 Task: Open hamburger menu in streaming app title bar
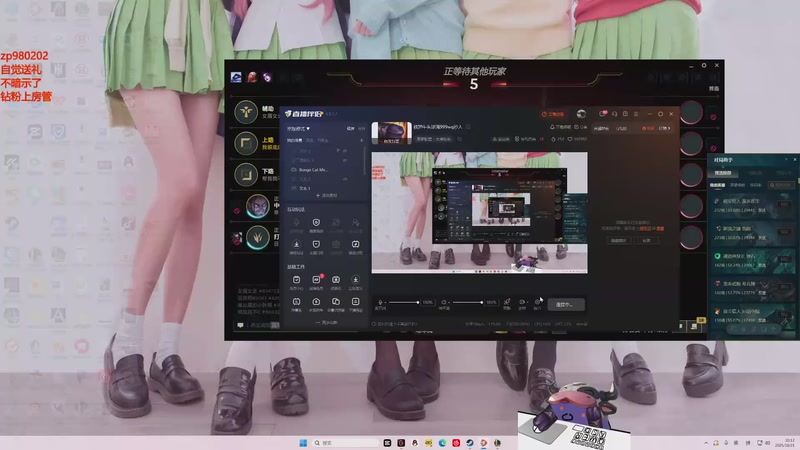(x=636, y=114)
